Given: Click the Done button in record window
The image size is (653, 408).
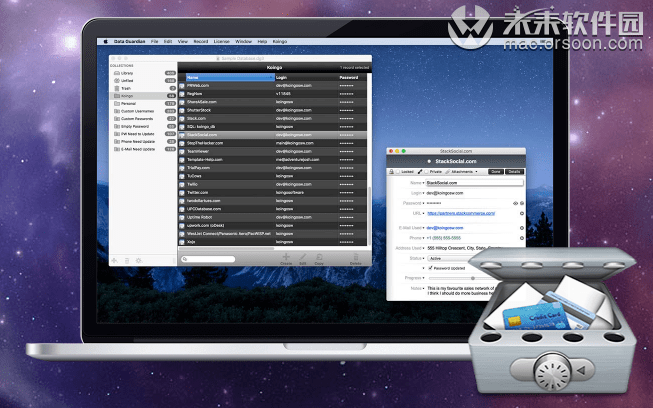Looking at the screenshot, I should (x=496, y=172).
